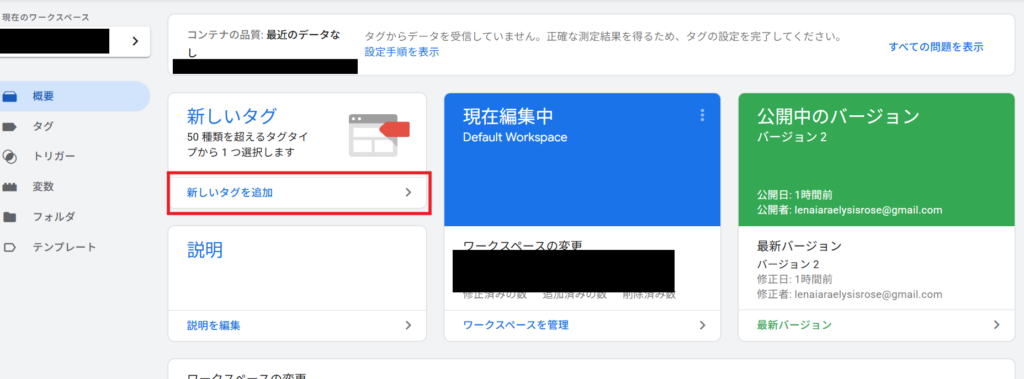This screenshot has height=379, width=1024.
Task: Click the 公開者 email address
Action: pyautogui.click(x=868, y=210)
